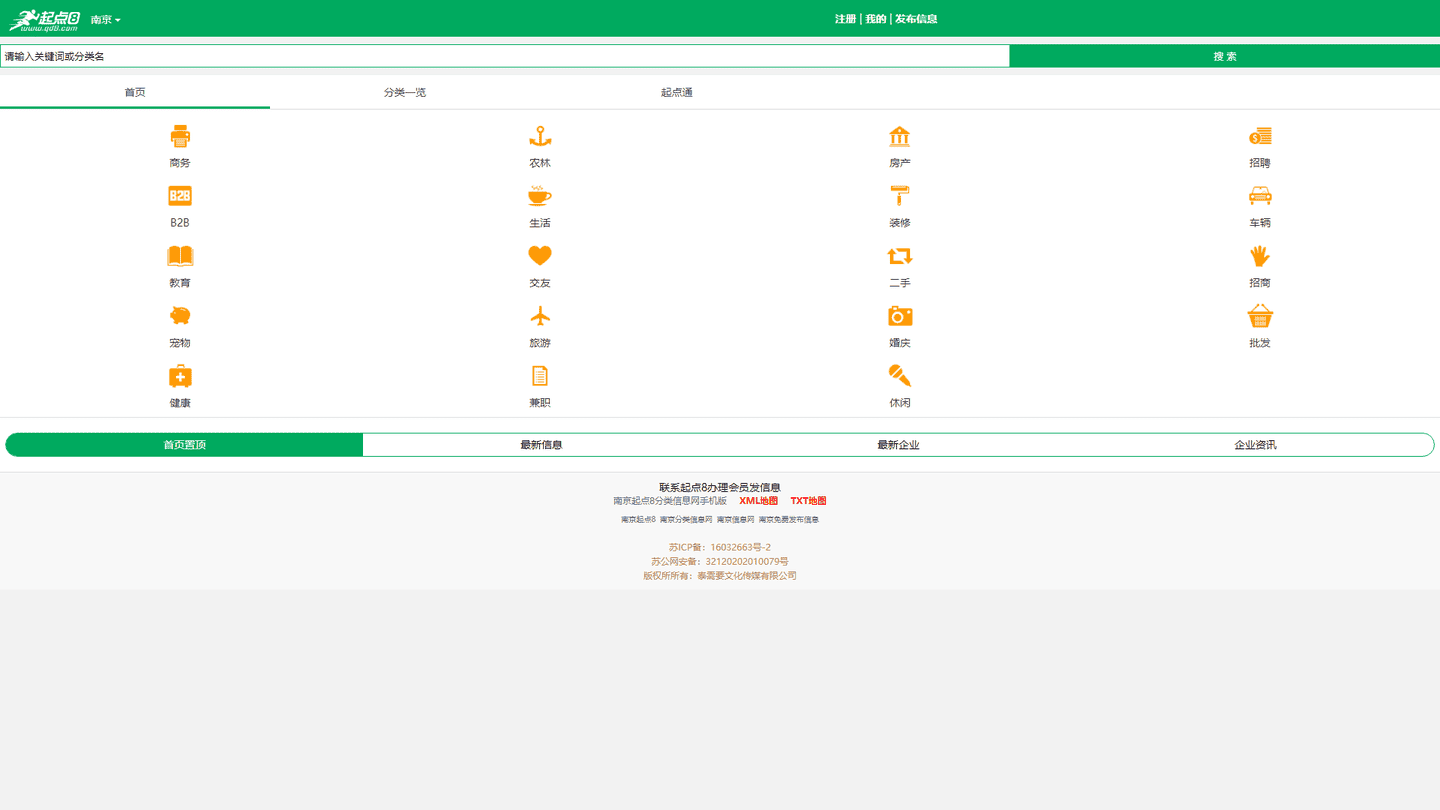Open the 兼职 document icon
Image resolution: width=1440 pixels, height=810 pixels.
[540, 376]
